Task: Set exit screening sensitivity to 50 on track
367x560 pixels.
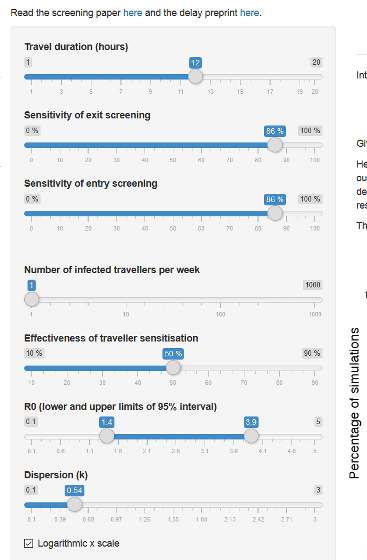Action: [173, 145]
